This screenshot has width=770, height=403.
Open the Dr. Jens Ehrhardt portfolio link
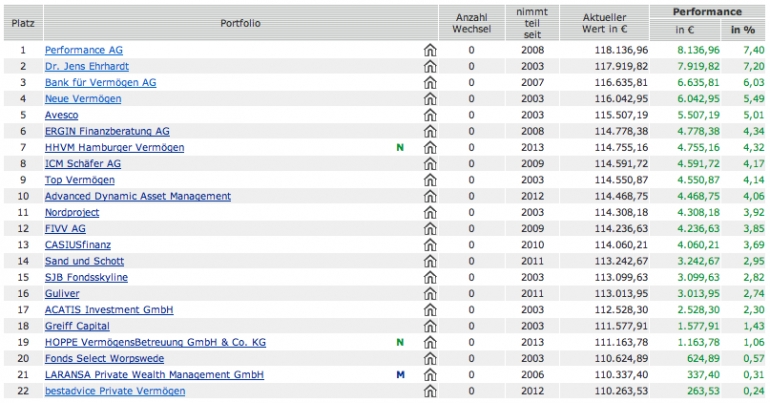click(x=87, y=66)
